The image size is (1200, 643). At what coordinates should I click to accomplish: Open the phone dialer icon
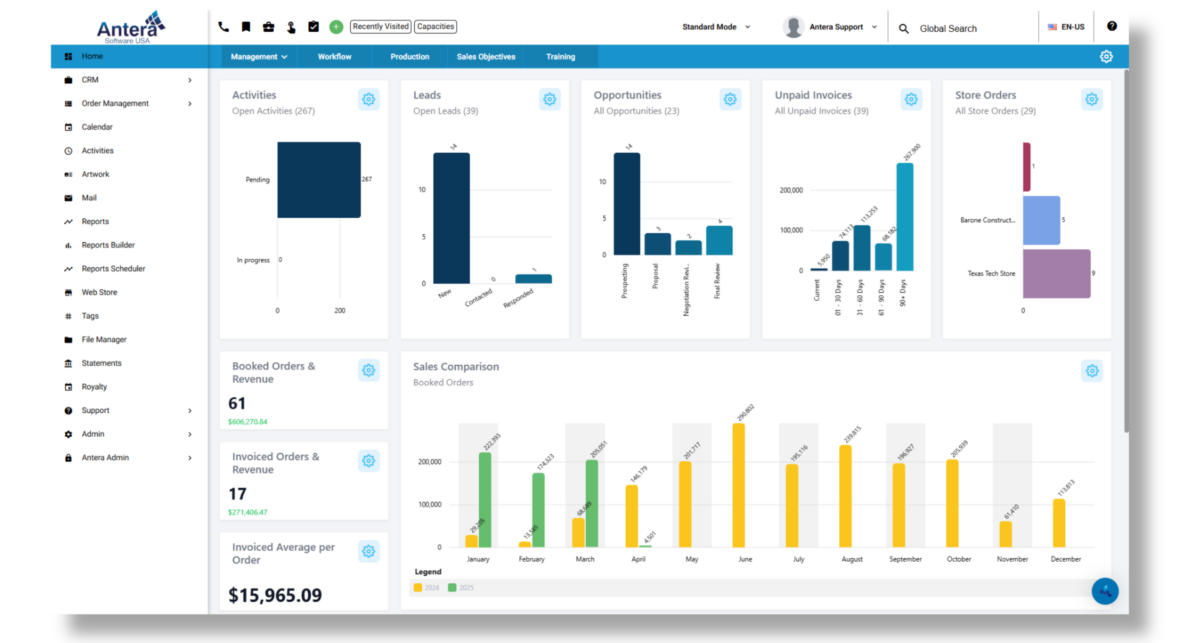(x=222, y=27)
